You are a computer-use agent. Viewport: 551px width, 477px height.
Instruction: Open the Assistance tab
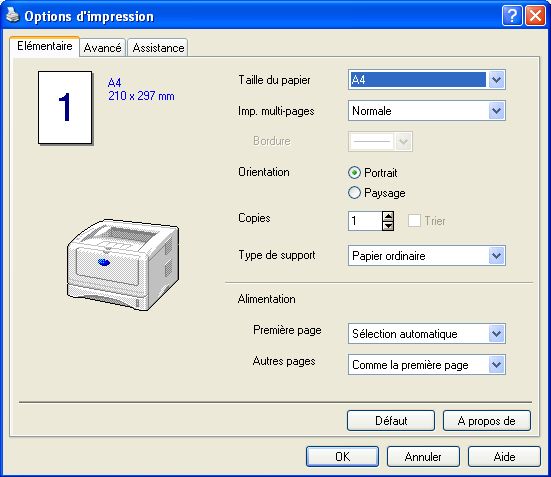[x=158, y=47]
